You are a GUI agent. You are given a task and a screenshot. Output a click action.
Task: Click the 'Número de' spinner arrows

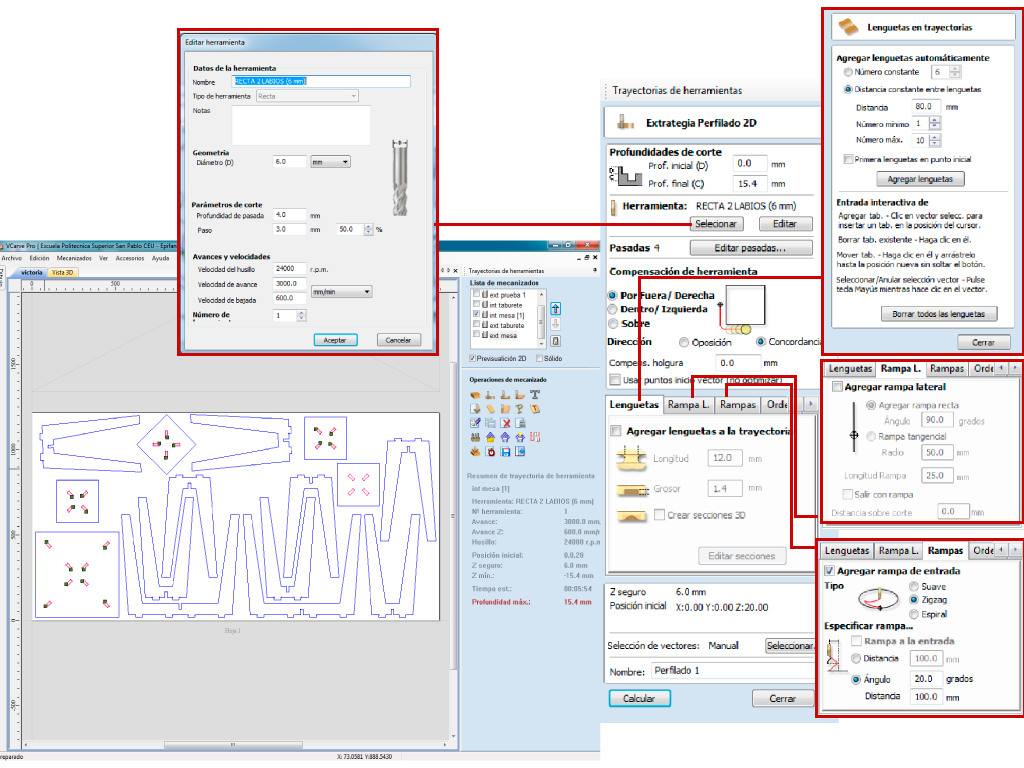click(x=301, y=316)
